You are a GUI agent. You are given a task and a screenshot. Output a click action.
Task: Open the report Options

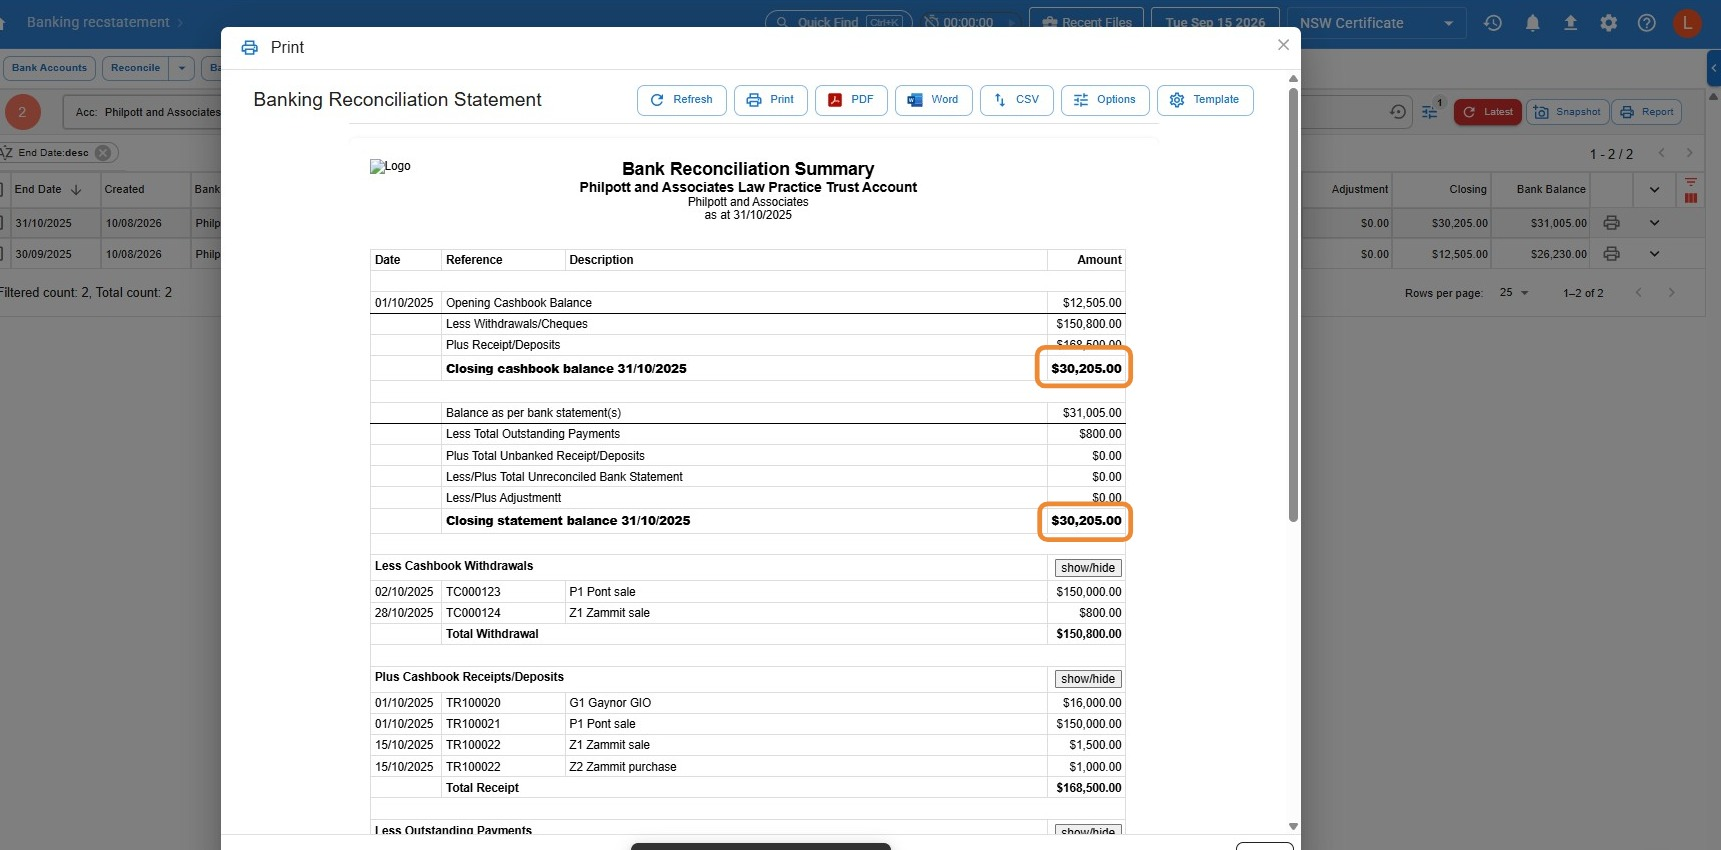point(1105,100)
